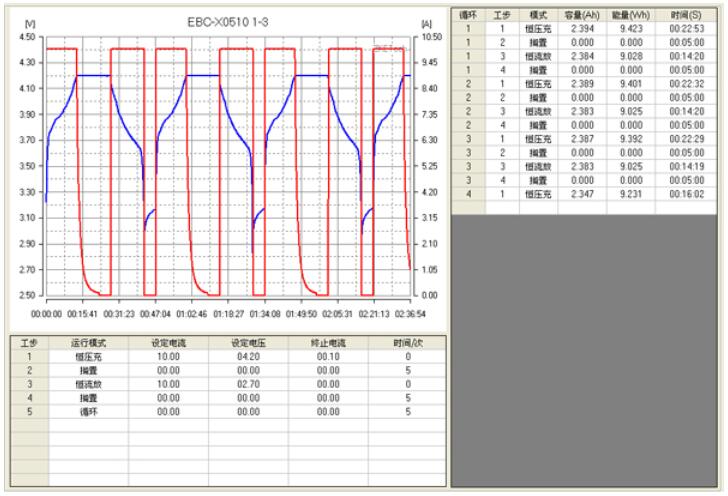Click the 运行模式 column header
Image resolution: width=728 pixels, height=496 pixels.
pyautogui.click(x=91, y=343)
